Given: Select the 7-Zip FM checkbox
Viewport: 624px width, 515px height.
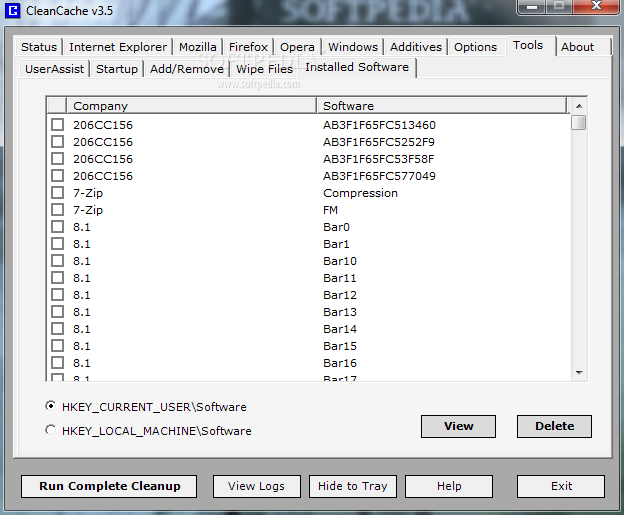Looking at the screenshot, I should (x=57, y=210).
